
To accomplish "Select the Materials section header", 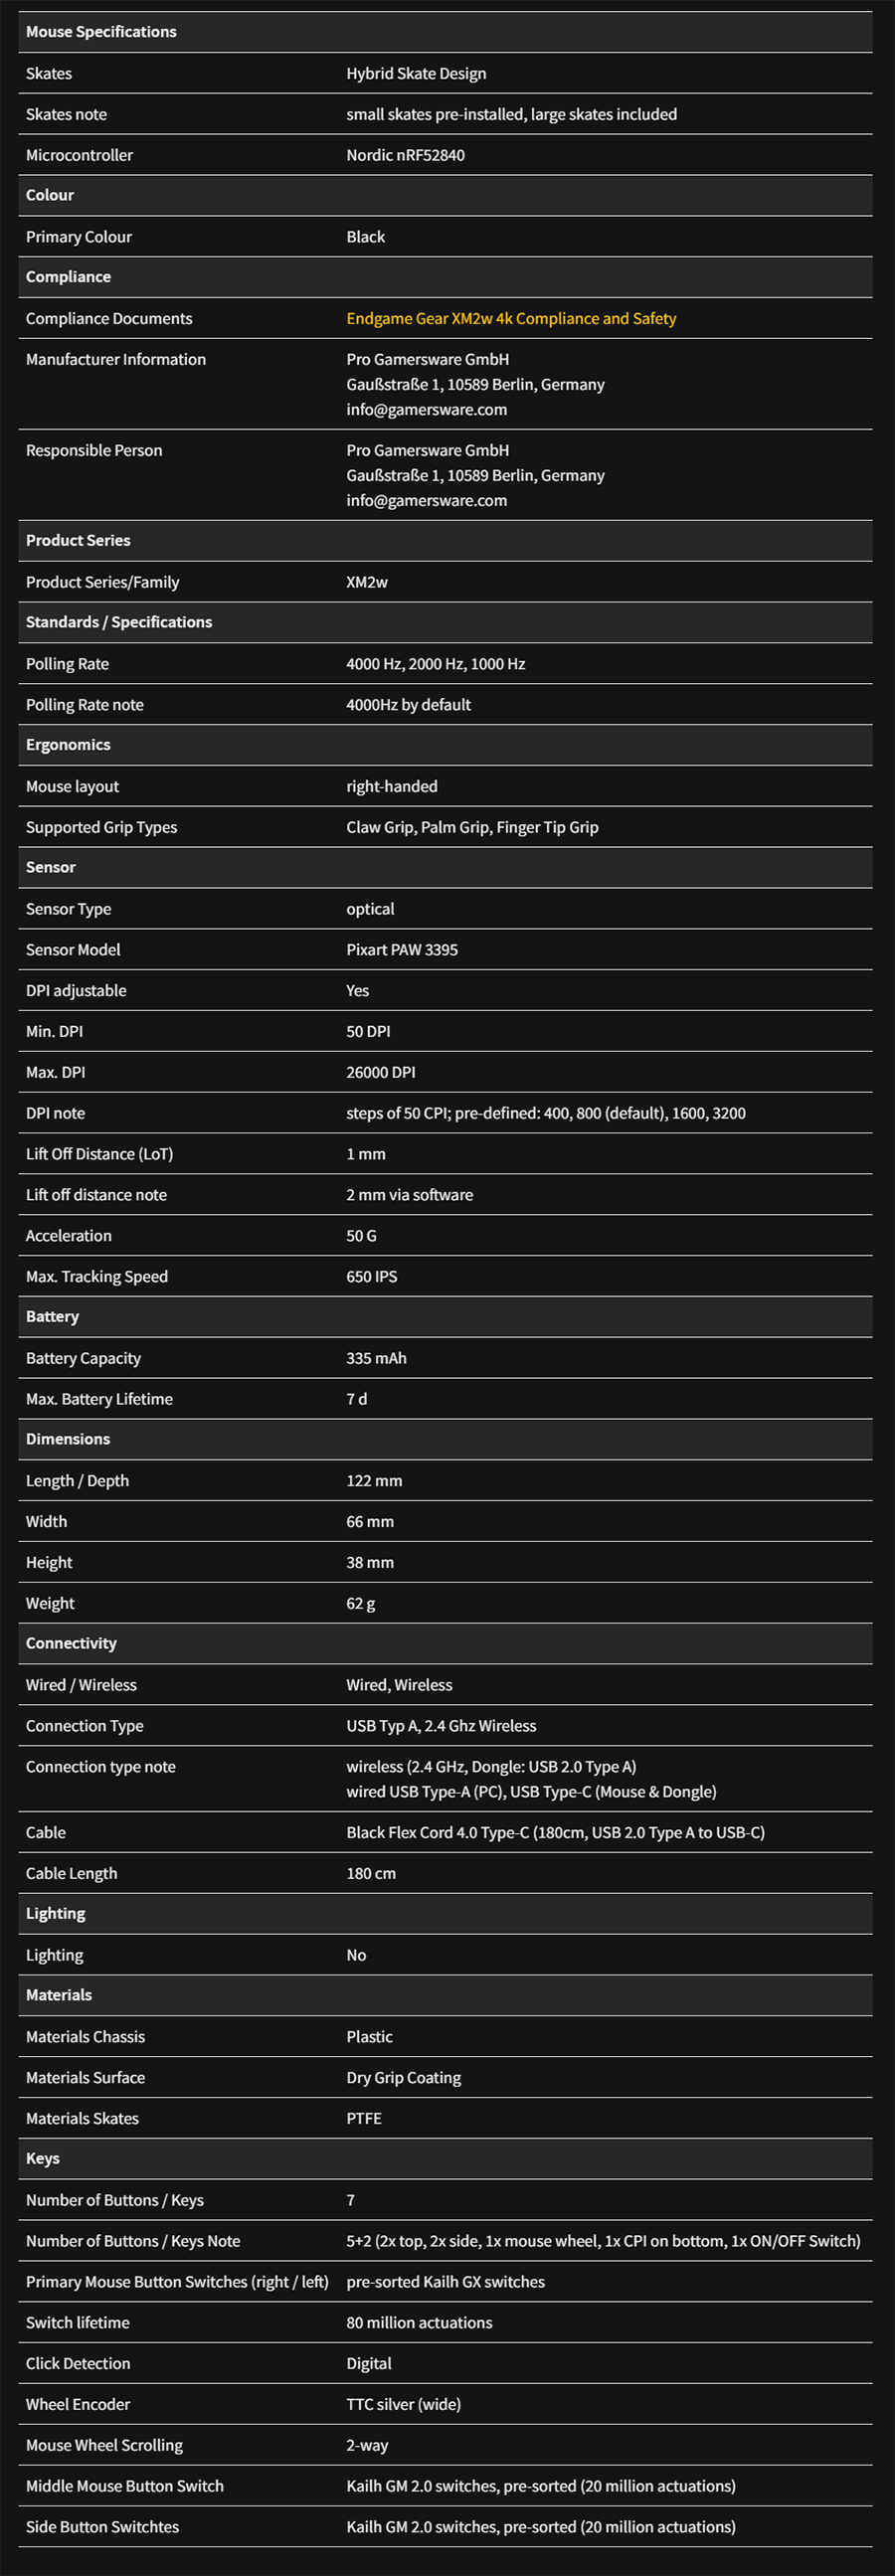I will point(59,1995).
